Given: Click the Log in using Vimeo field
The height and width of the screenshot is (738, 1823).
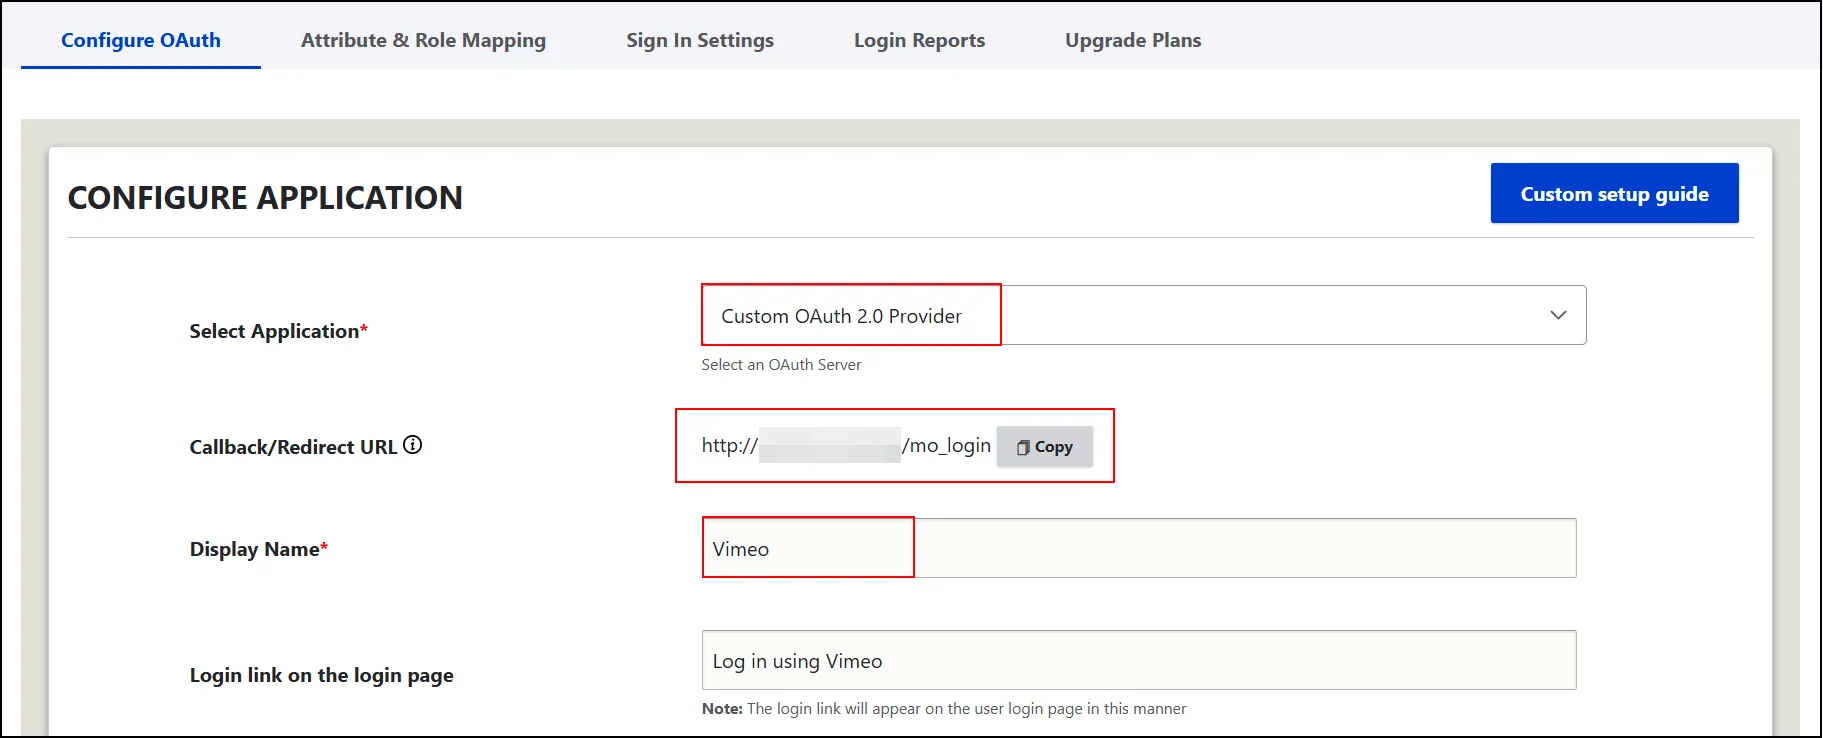Looking at the screenshot, I should [x=1139, y=660].
